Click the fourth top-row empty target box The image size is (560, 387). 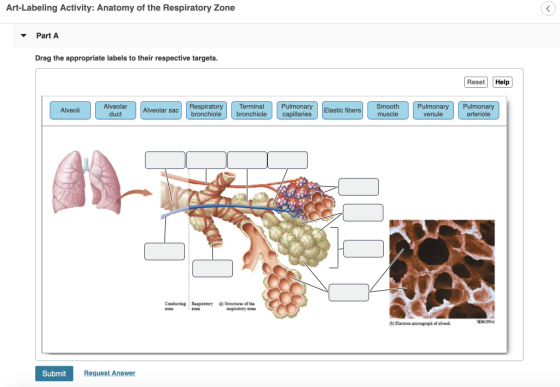288,160
